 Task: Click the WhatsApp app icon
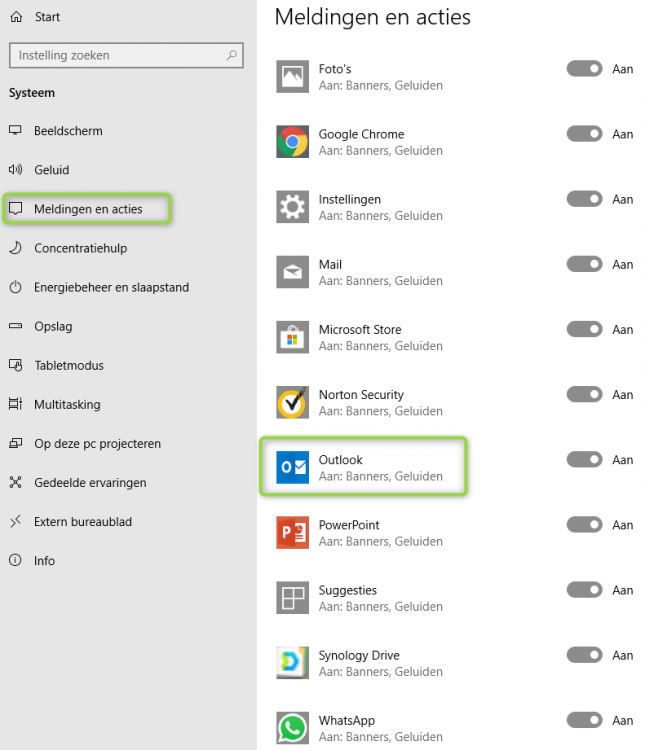[x=292, y=728]
